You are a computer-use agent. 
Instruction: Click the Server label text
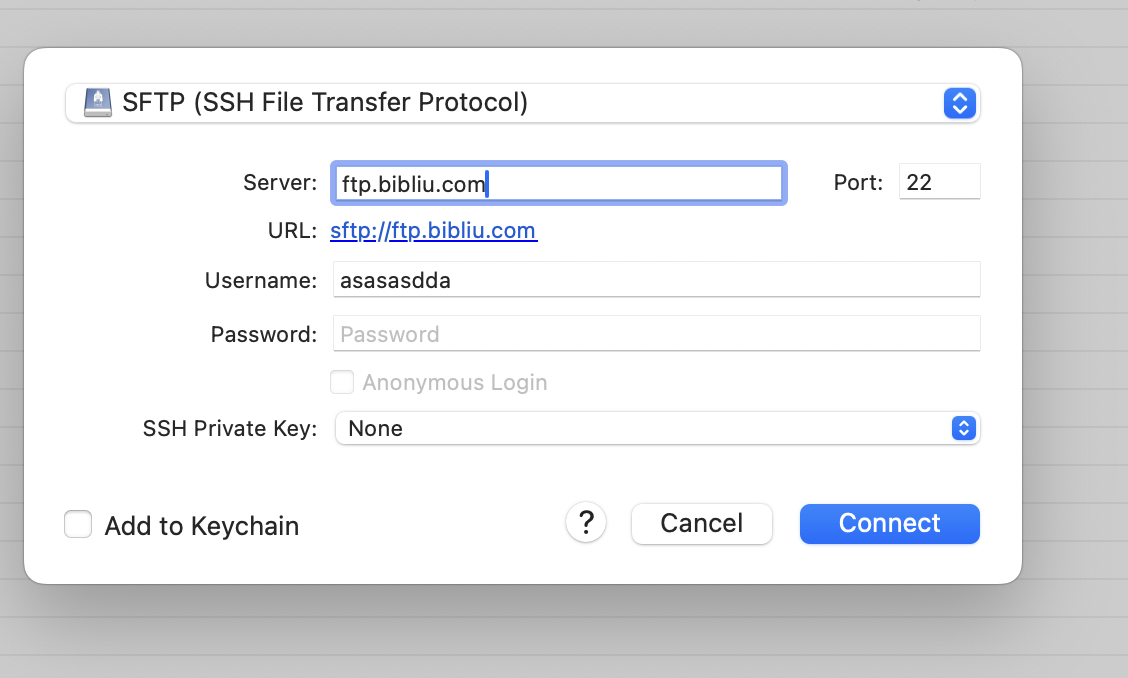[280, 182]
